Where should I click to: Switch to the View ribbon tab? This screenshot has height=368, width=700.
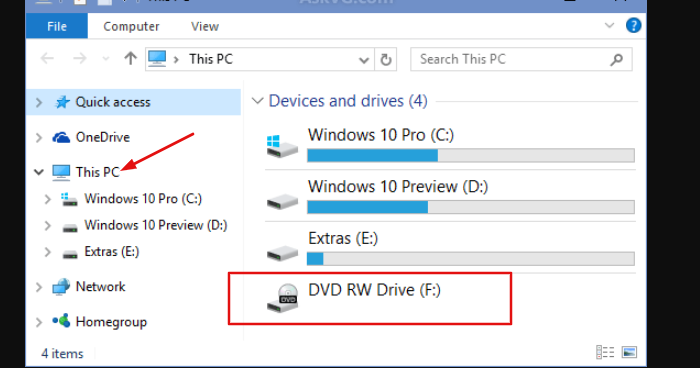click(205, 26)
